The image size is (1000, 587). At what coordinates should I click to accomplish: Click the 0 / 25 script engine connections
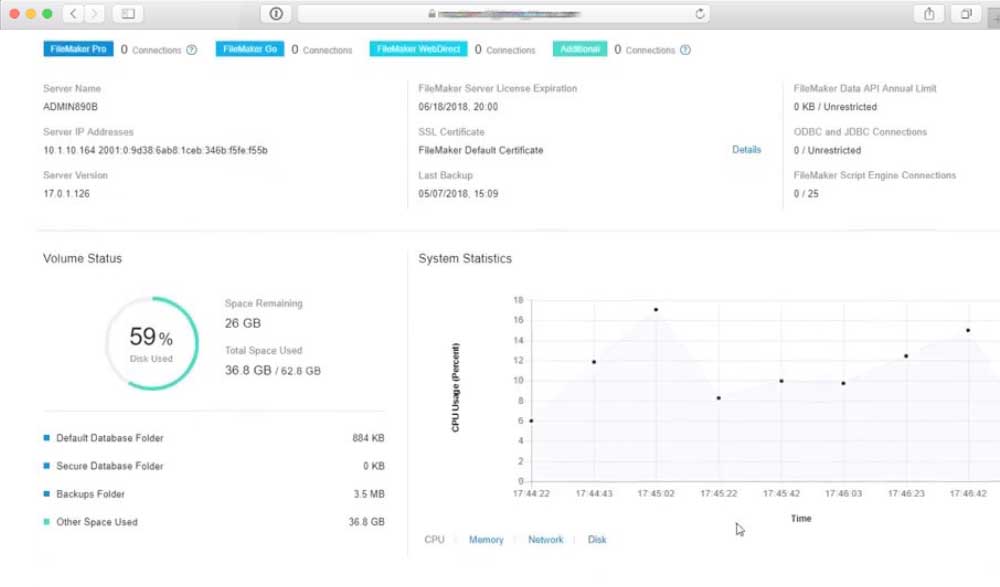[805, 193]
